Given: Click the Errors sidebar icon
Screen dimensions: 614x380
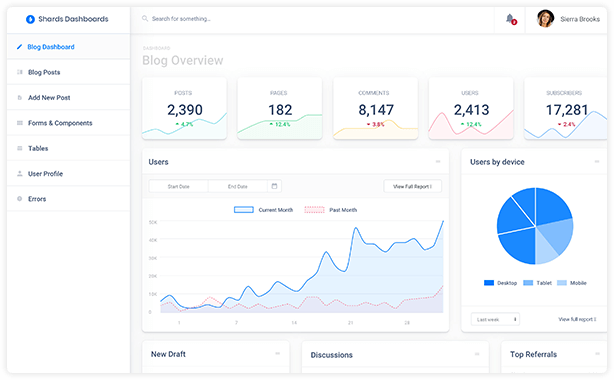Looking at the screenshot, I should click(20, 199).
